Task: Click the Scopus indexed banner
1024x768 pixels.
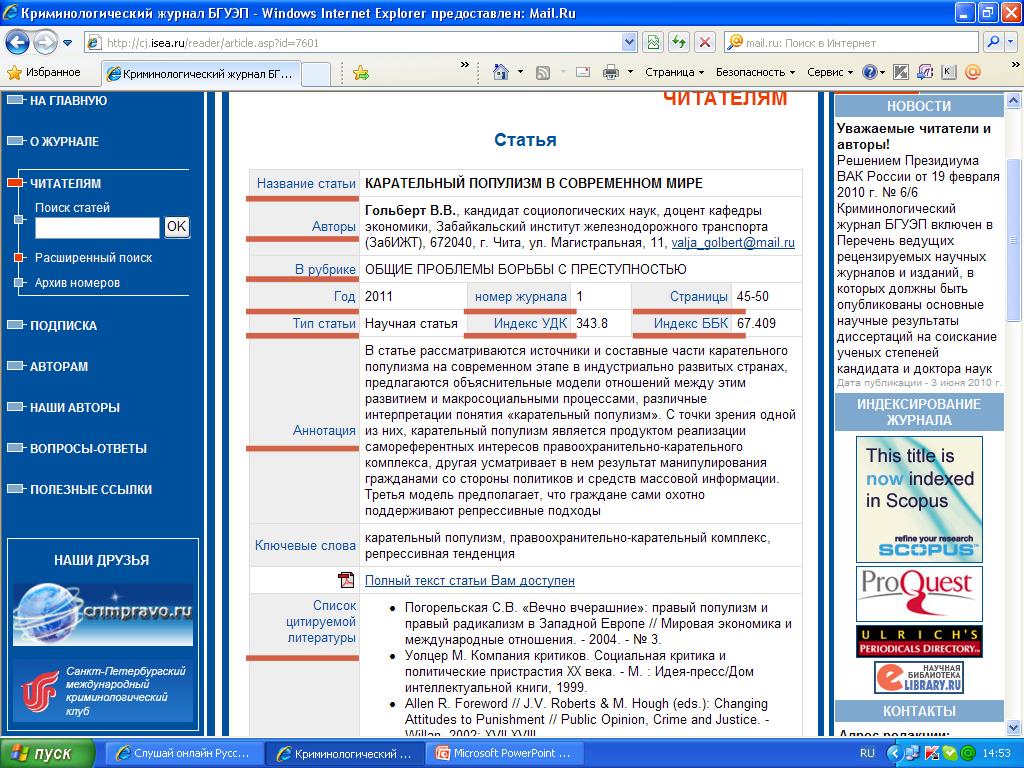Action: pos(919,500)
